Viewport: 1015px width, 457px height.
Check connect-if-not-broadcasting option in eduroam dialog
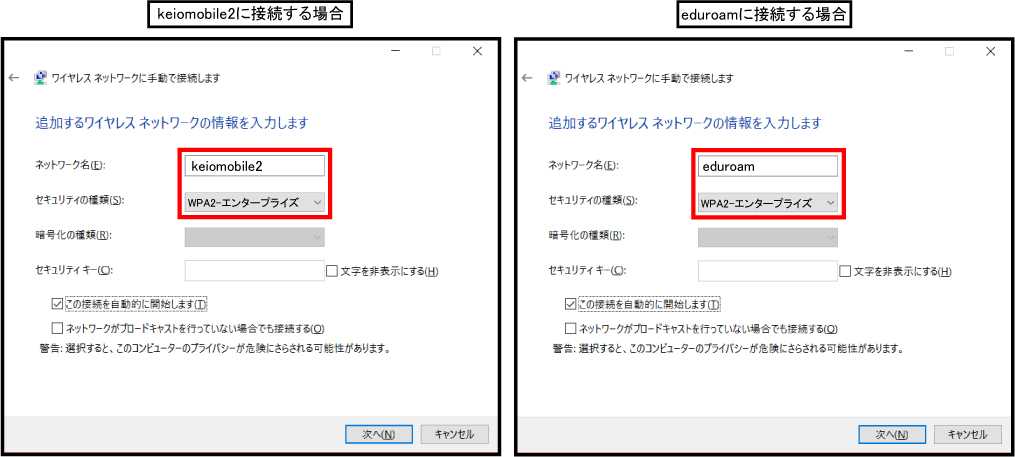570,328
